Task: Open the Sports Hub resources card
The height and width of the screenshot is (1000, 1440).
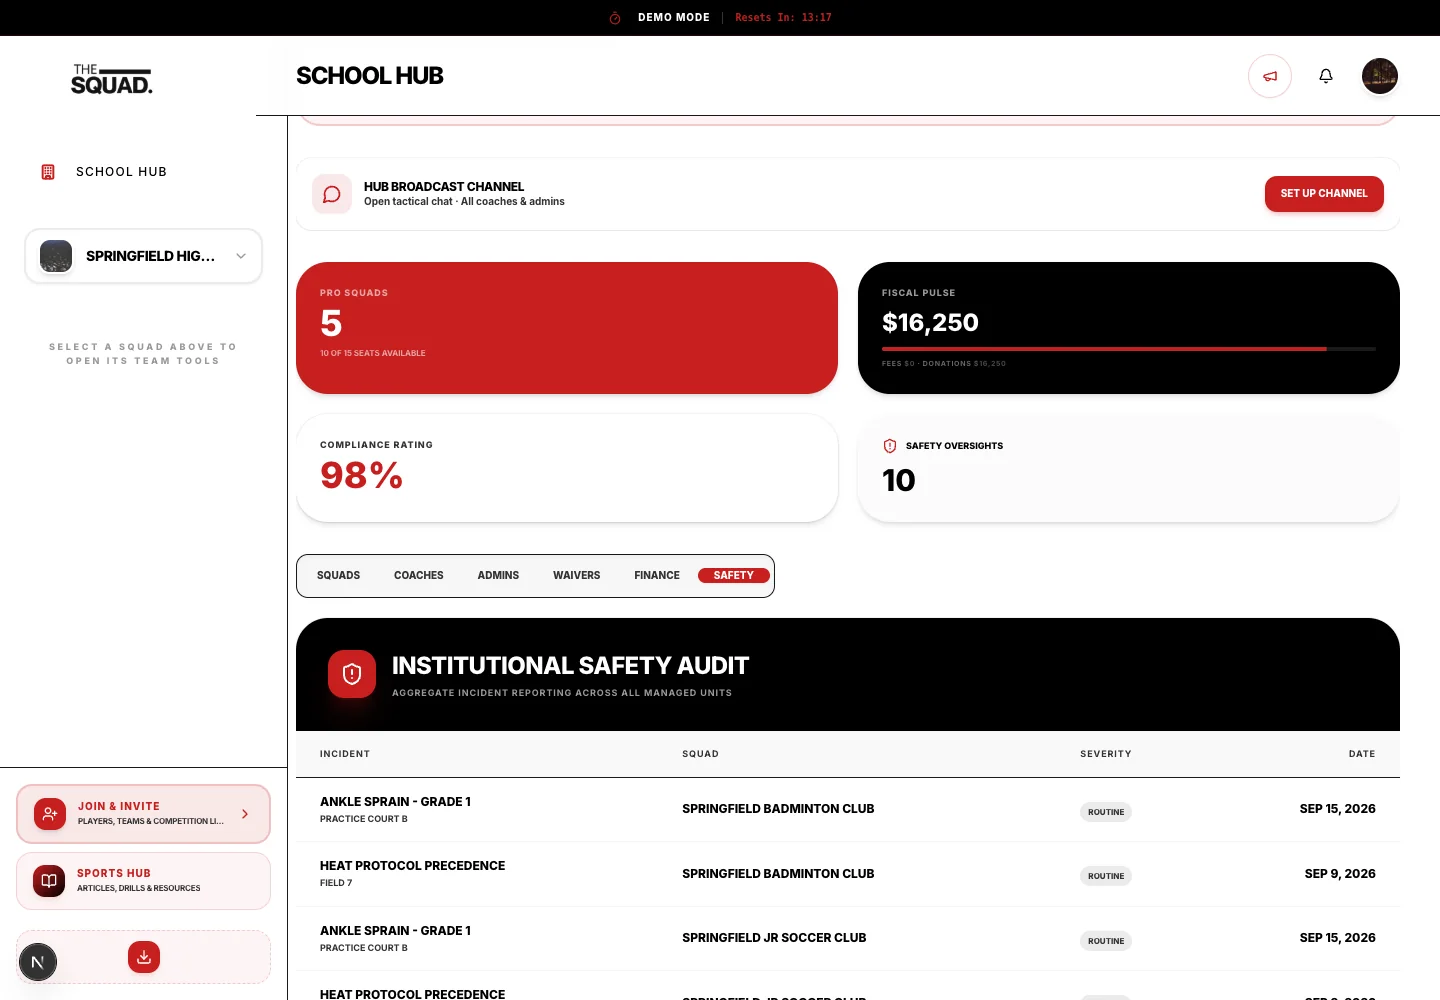Action: [144, 881]
